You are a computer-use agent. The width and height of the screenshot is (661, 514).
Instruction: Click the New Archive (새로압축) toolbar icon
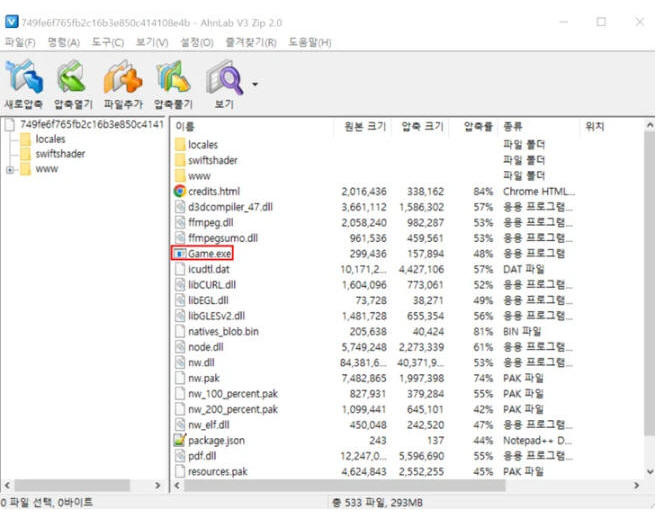24,77
